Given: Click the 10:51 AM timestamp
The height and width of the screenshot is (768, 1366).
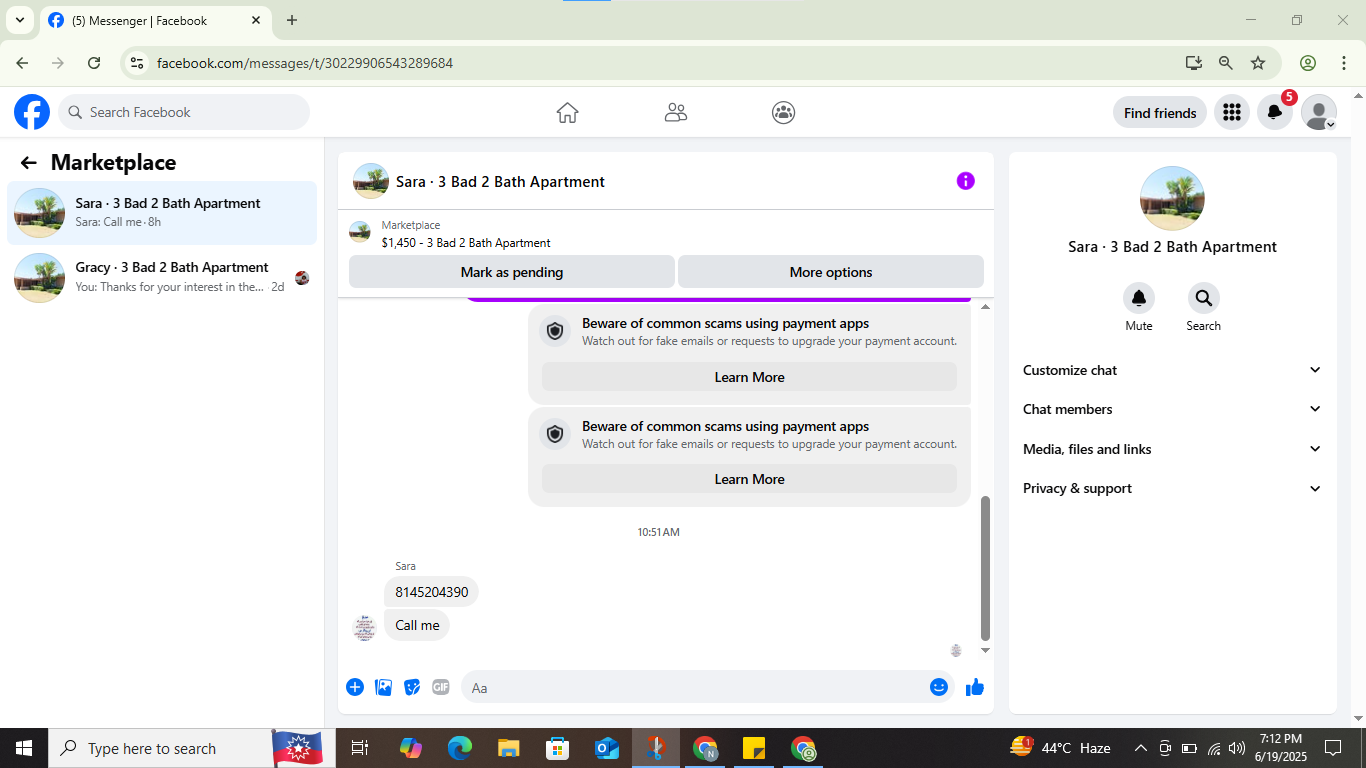Looking at the screenshot, I should (658, 532).
